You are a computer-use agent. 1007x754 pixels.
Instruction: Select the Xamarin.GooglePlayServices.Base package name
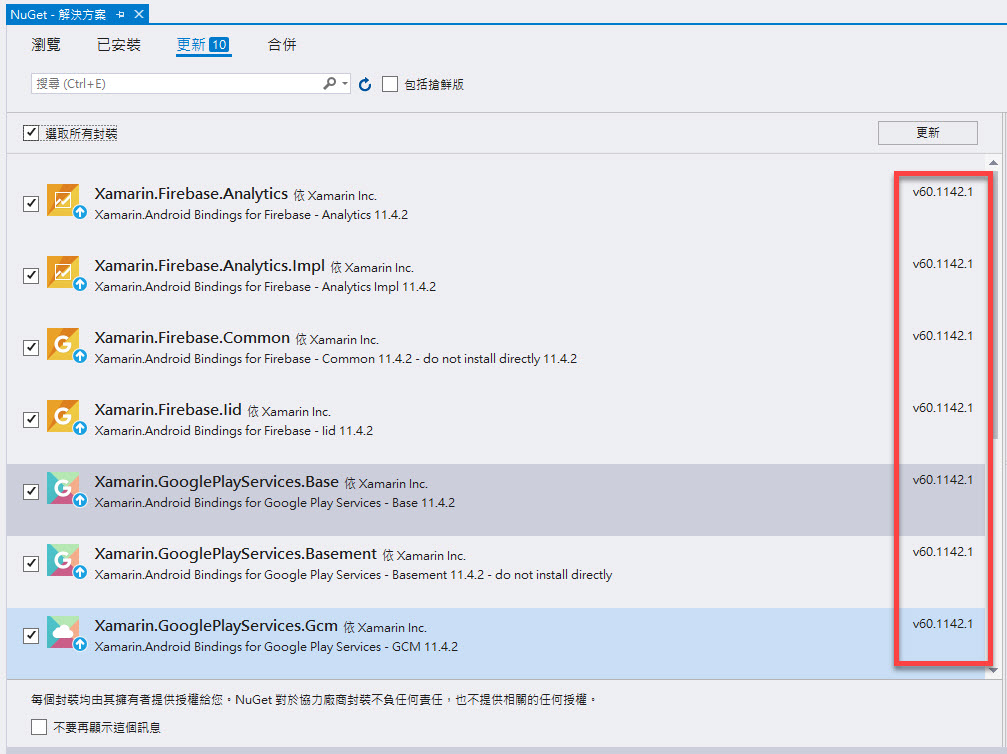(x=216, y=482)
